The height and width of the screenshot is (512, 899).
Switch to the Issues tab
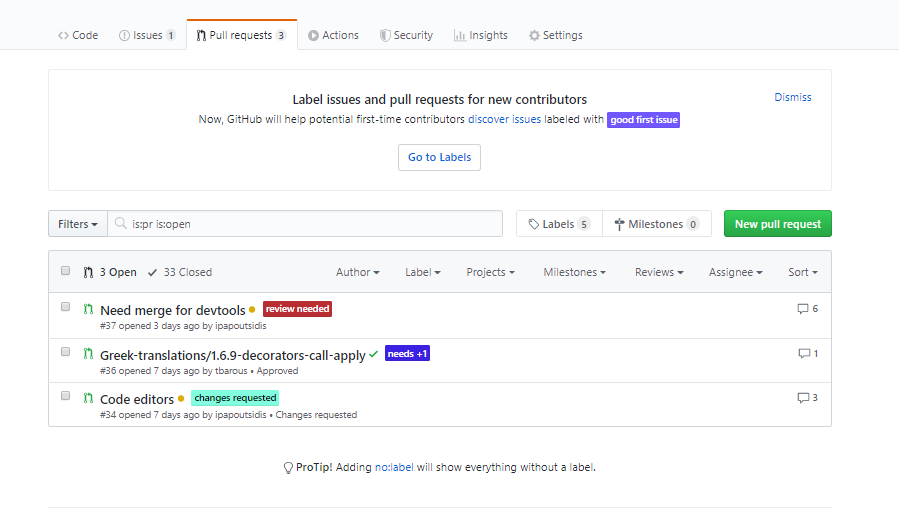click(x=147, y=35)
